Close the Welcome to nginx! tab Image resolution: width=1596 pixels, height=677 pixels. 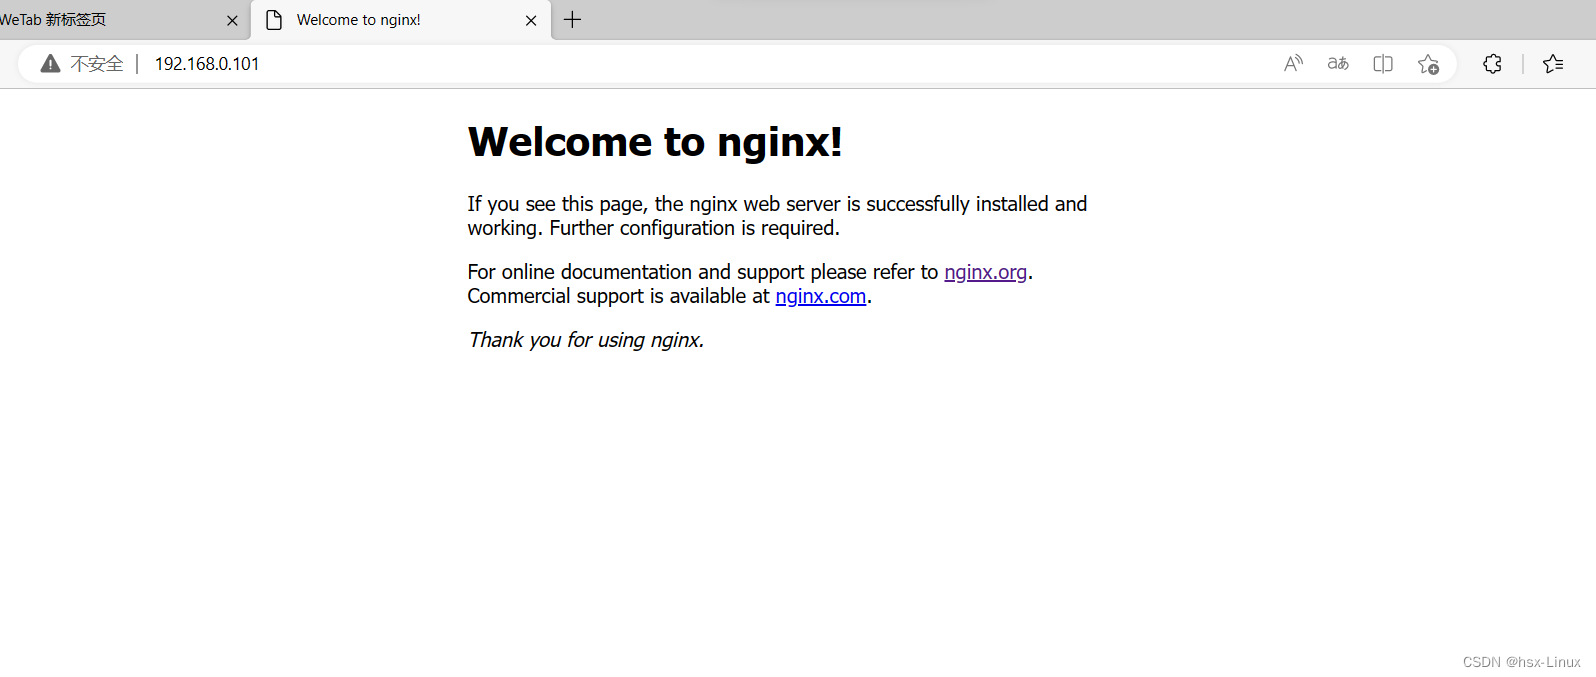531,20
